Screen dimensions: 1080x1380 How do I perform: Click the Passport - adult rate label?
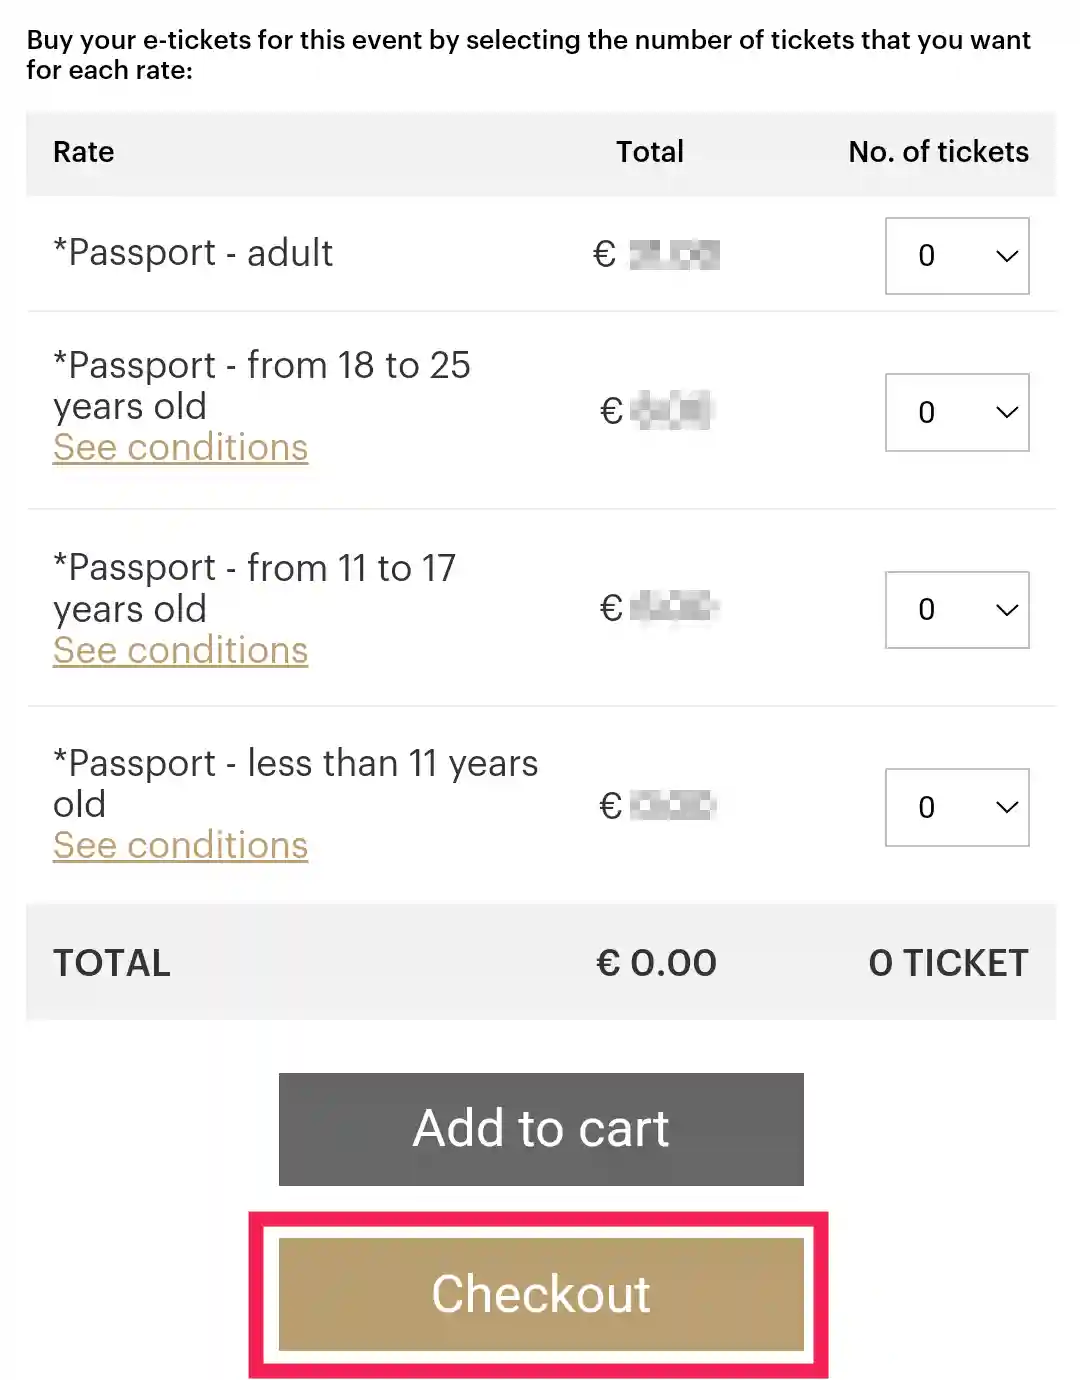point(193,253)
